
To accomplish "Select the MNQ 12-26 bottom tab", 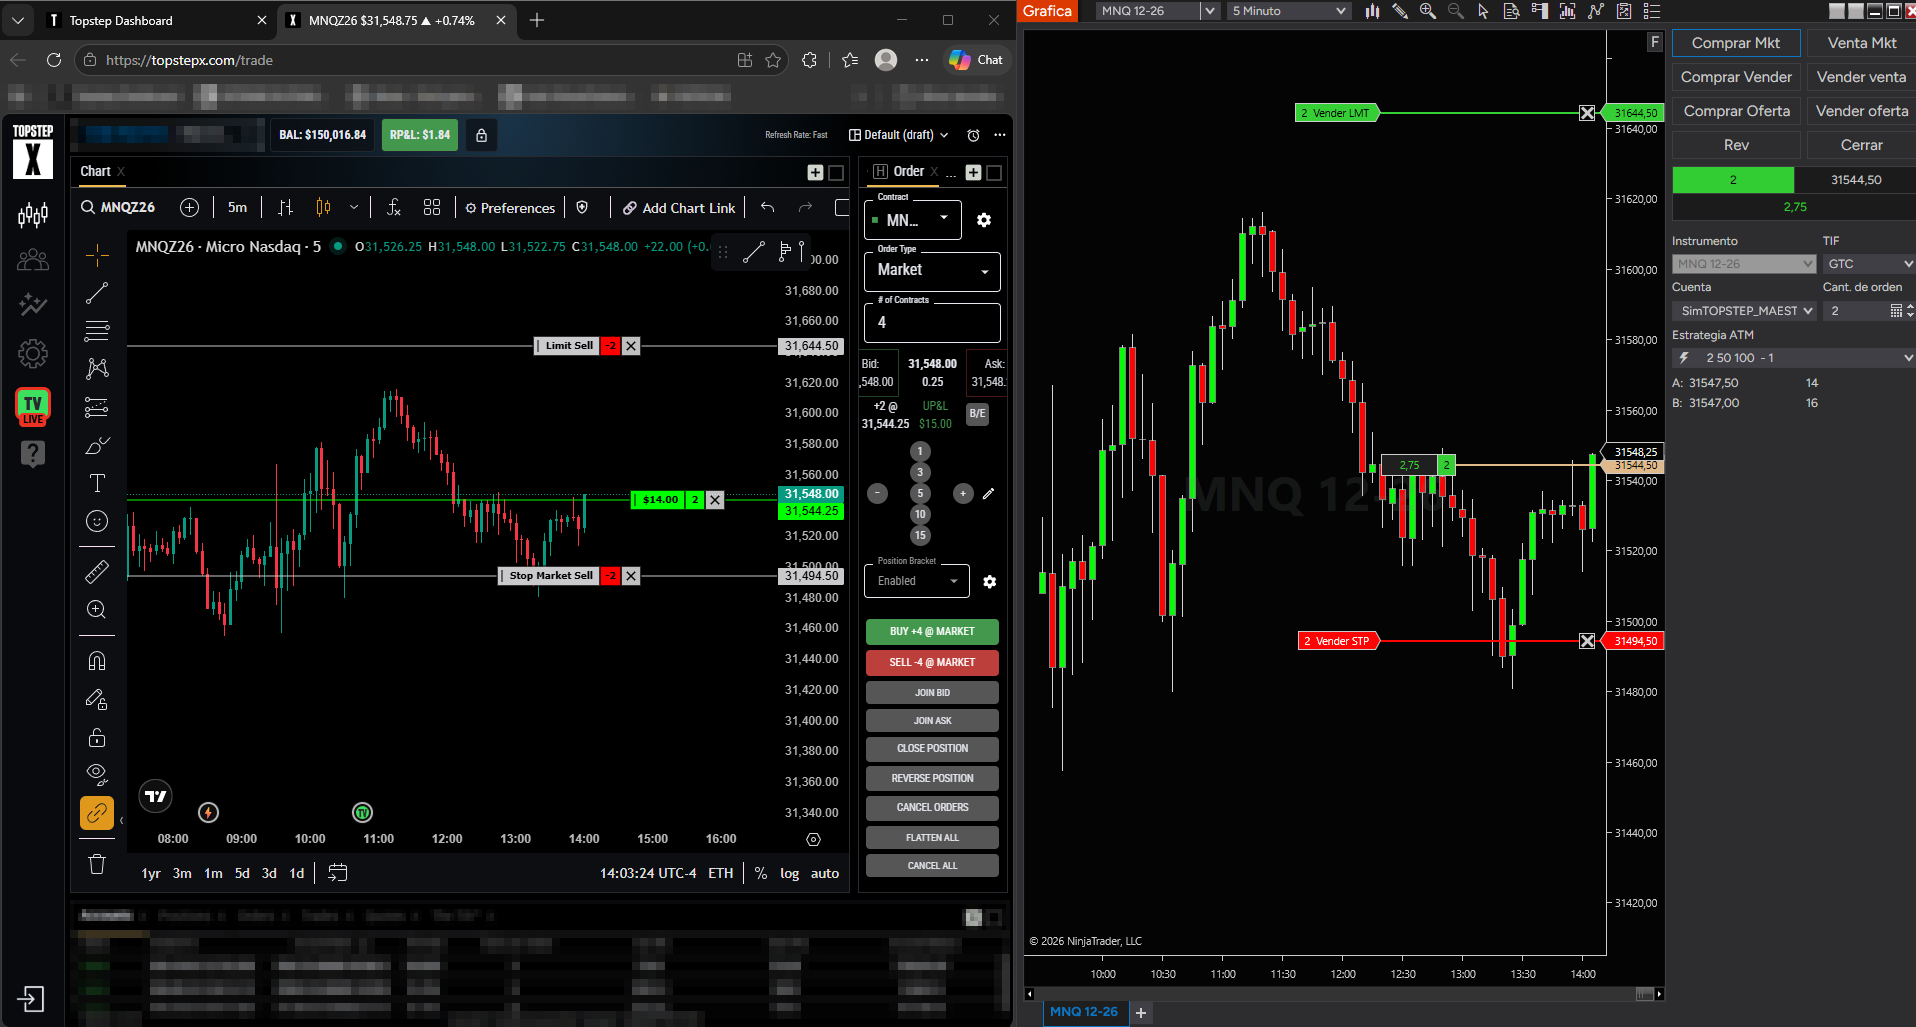I will coord(1084,1012).
